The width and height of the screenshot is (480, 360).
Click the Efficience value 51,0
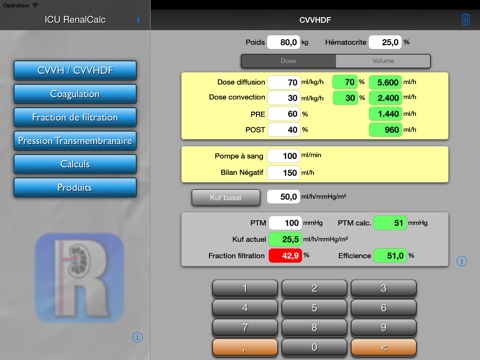390,256
